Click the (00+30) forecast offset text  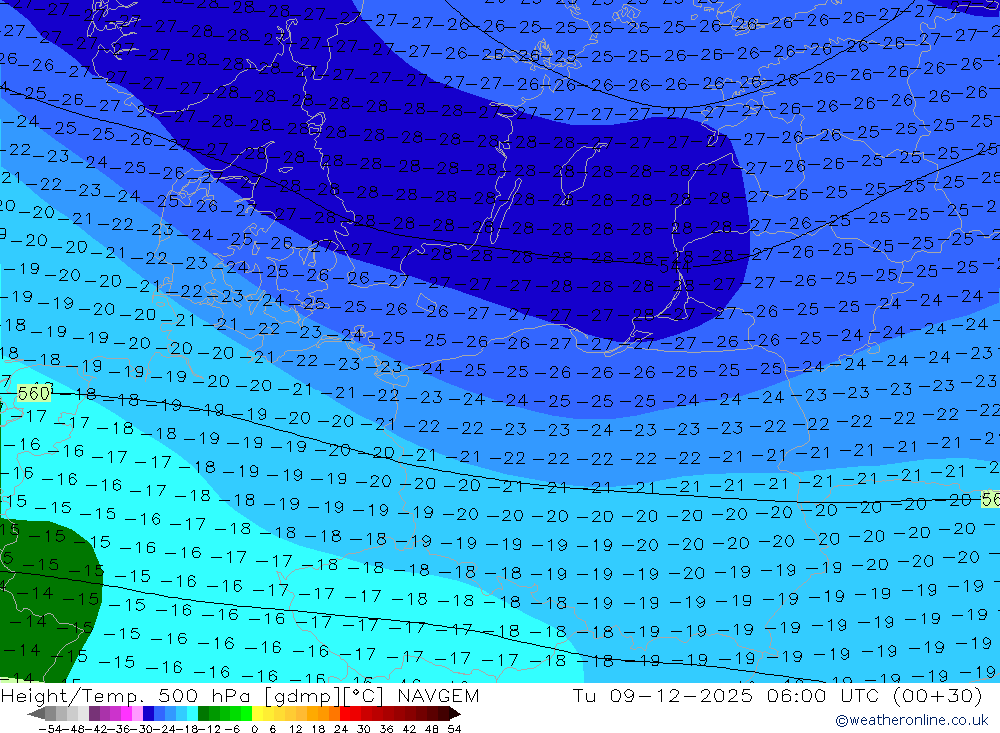click(x=938, y=695)
